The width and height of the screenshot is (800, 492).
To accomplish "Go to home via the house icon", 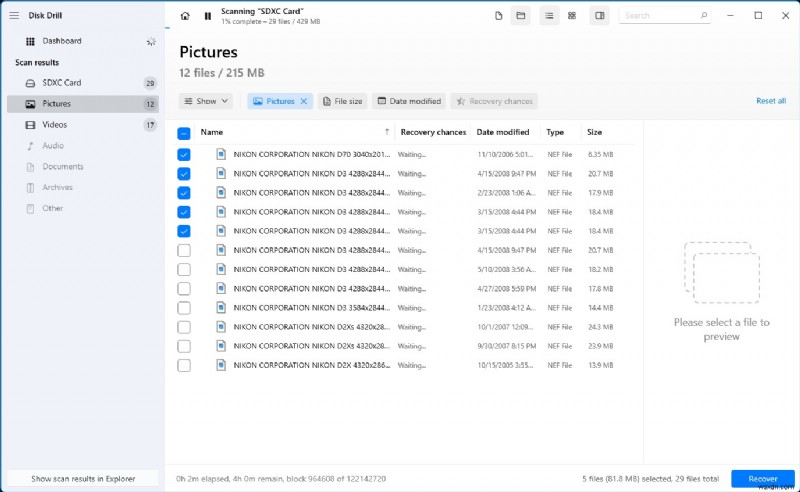I will click(x=185, y=16).
